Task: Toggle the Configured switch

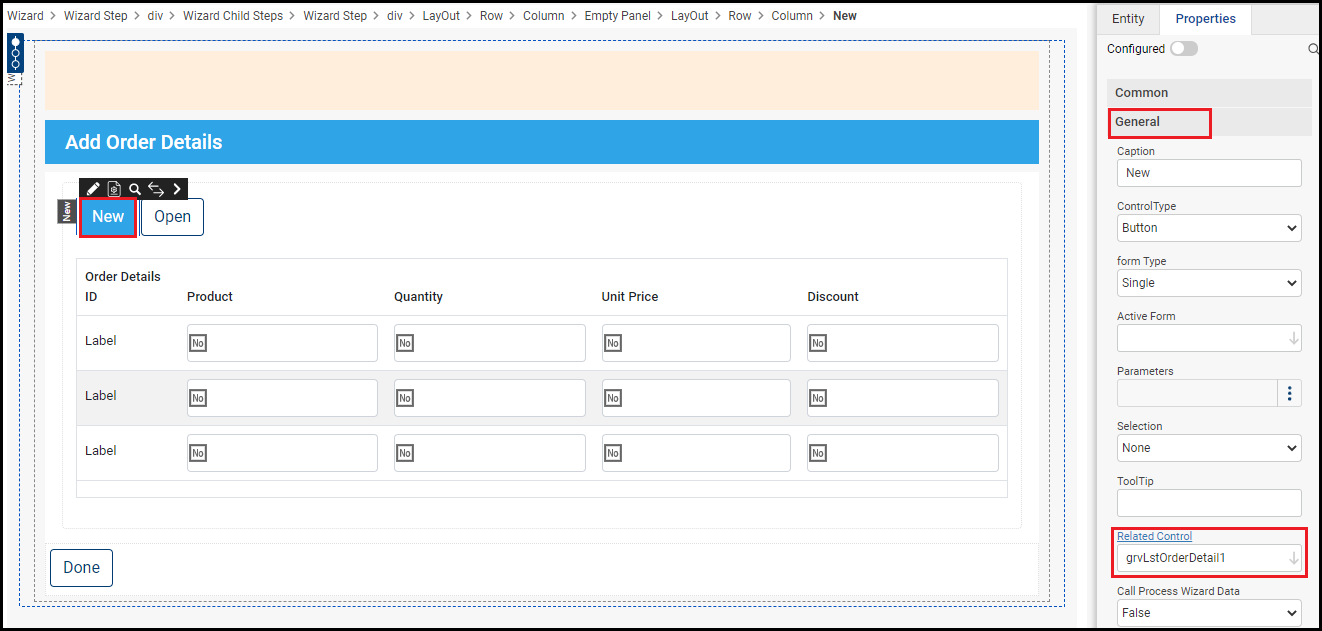Action: click(x=1184, y=48)
